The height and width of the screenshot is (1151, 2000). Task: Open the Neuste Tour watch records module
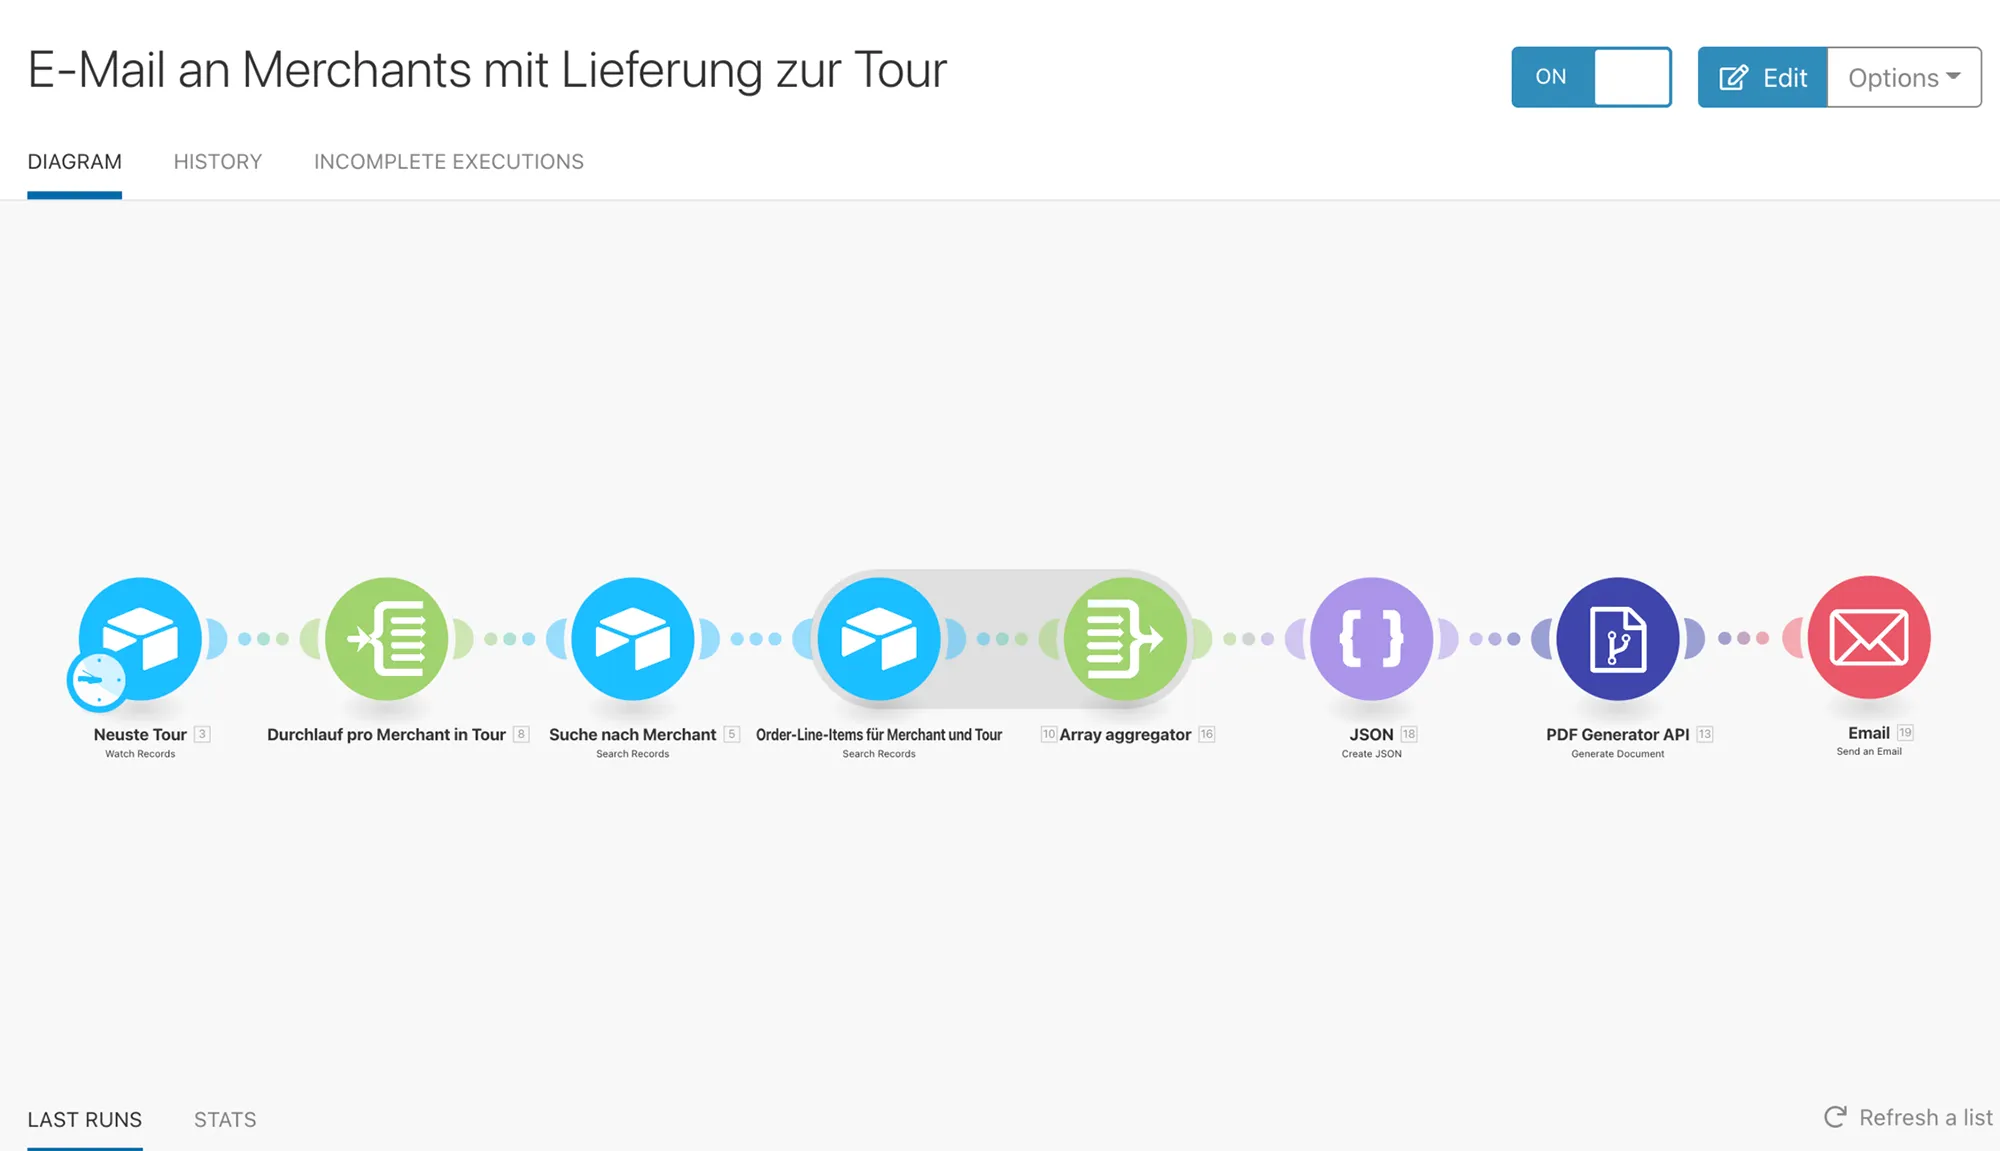coord(139,637)
